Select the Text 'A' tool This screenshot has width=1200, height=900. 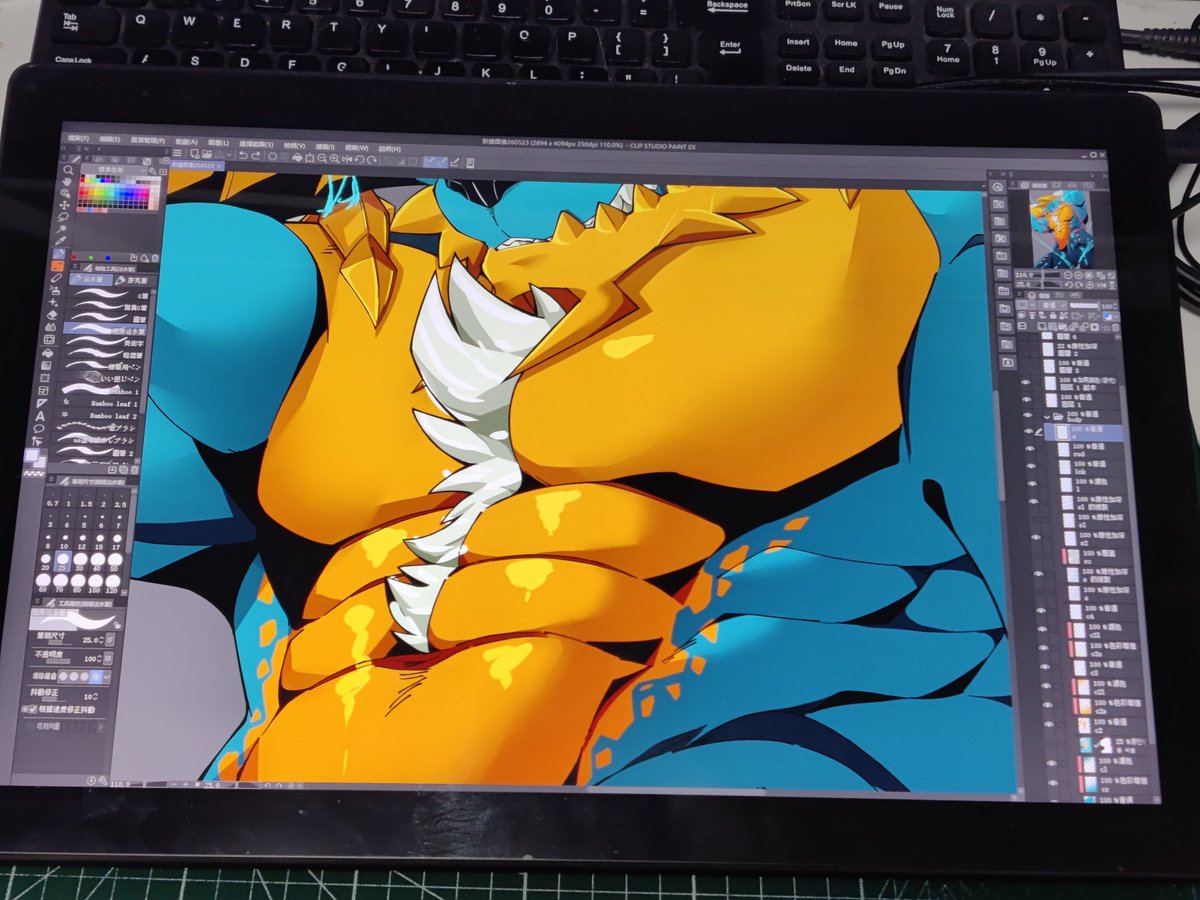pyautogui.click(x=40, y=416)
